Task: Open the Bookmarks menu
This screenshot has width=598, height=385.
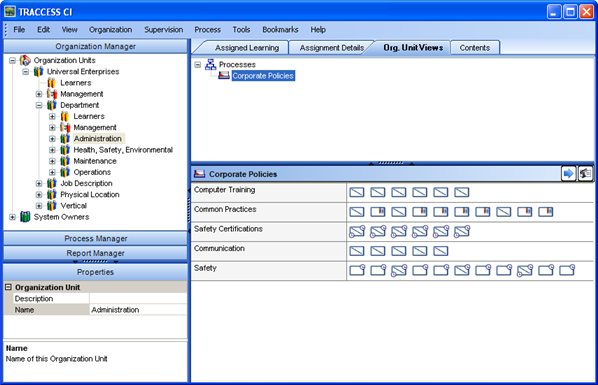Action: (280, 29)
